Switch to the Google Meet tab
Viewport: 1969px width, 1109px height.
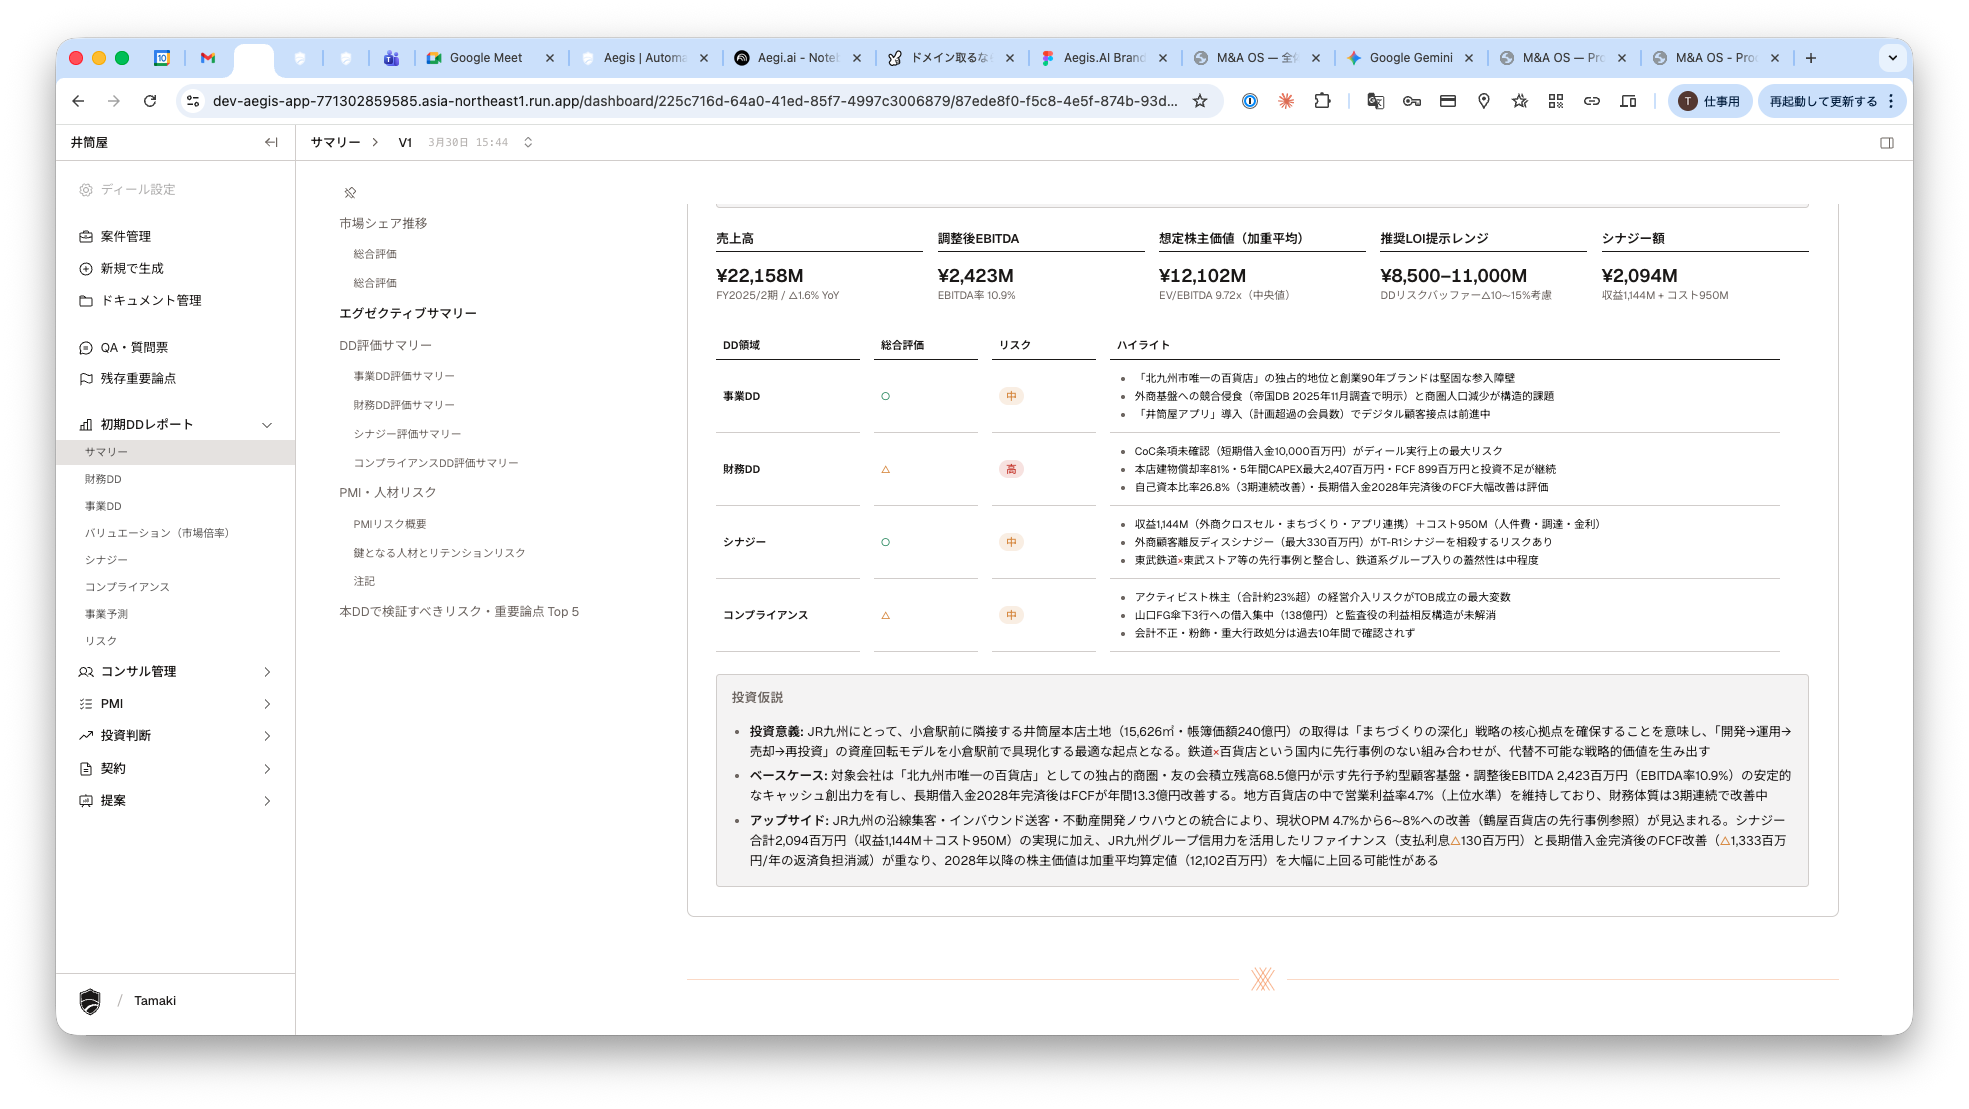pos(485,58)
